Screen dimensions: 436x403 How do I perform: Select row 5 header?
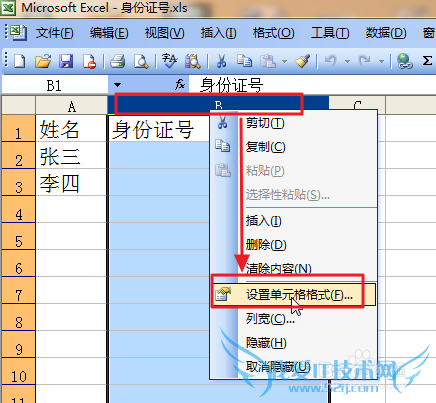(x=18, y=236)
